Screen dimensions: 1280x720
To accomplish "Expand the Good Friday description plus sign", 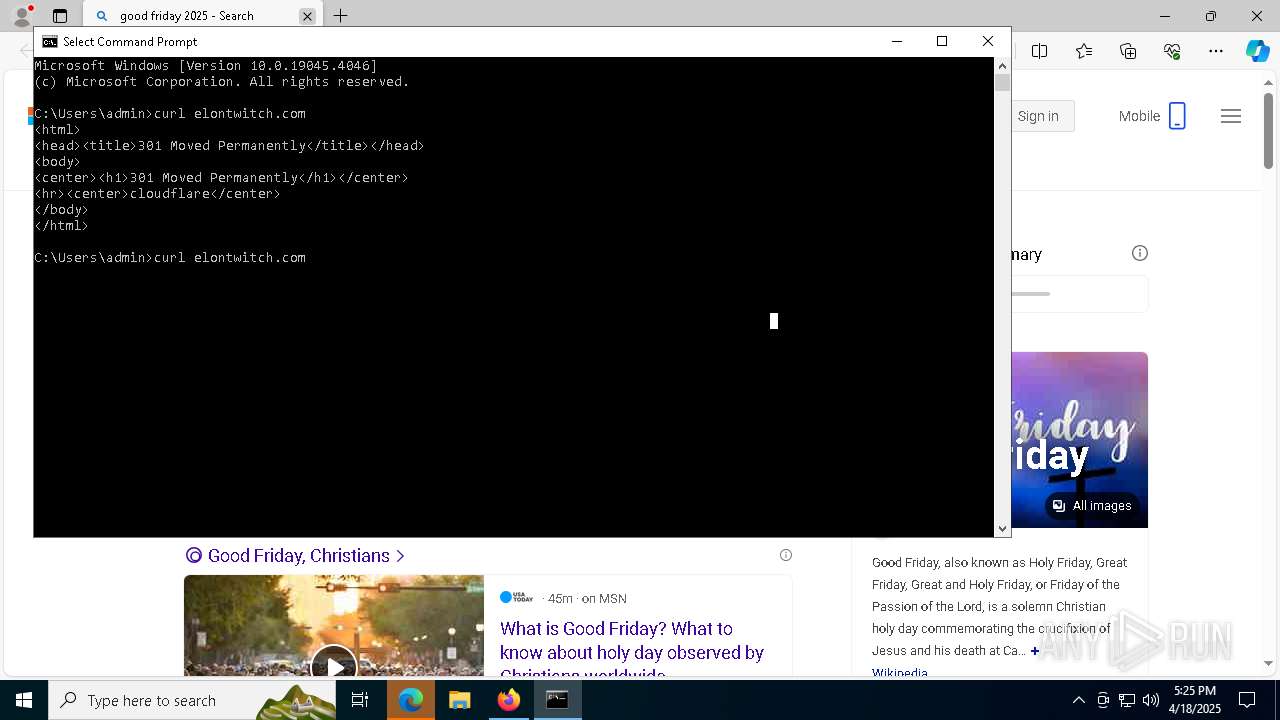I will (1035, 651).
